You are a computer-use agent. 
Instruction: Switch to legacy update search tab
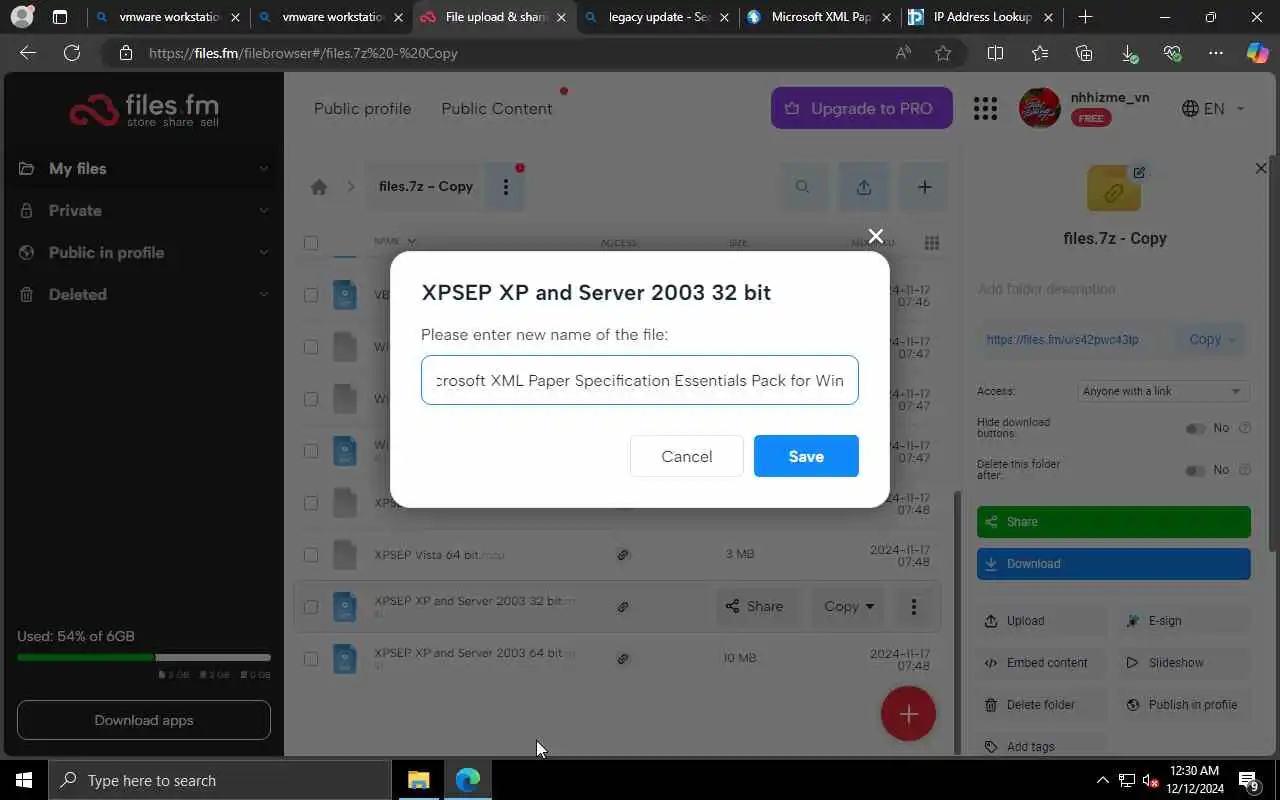[x=656, y=17]
